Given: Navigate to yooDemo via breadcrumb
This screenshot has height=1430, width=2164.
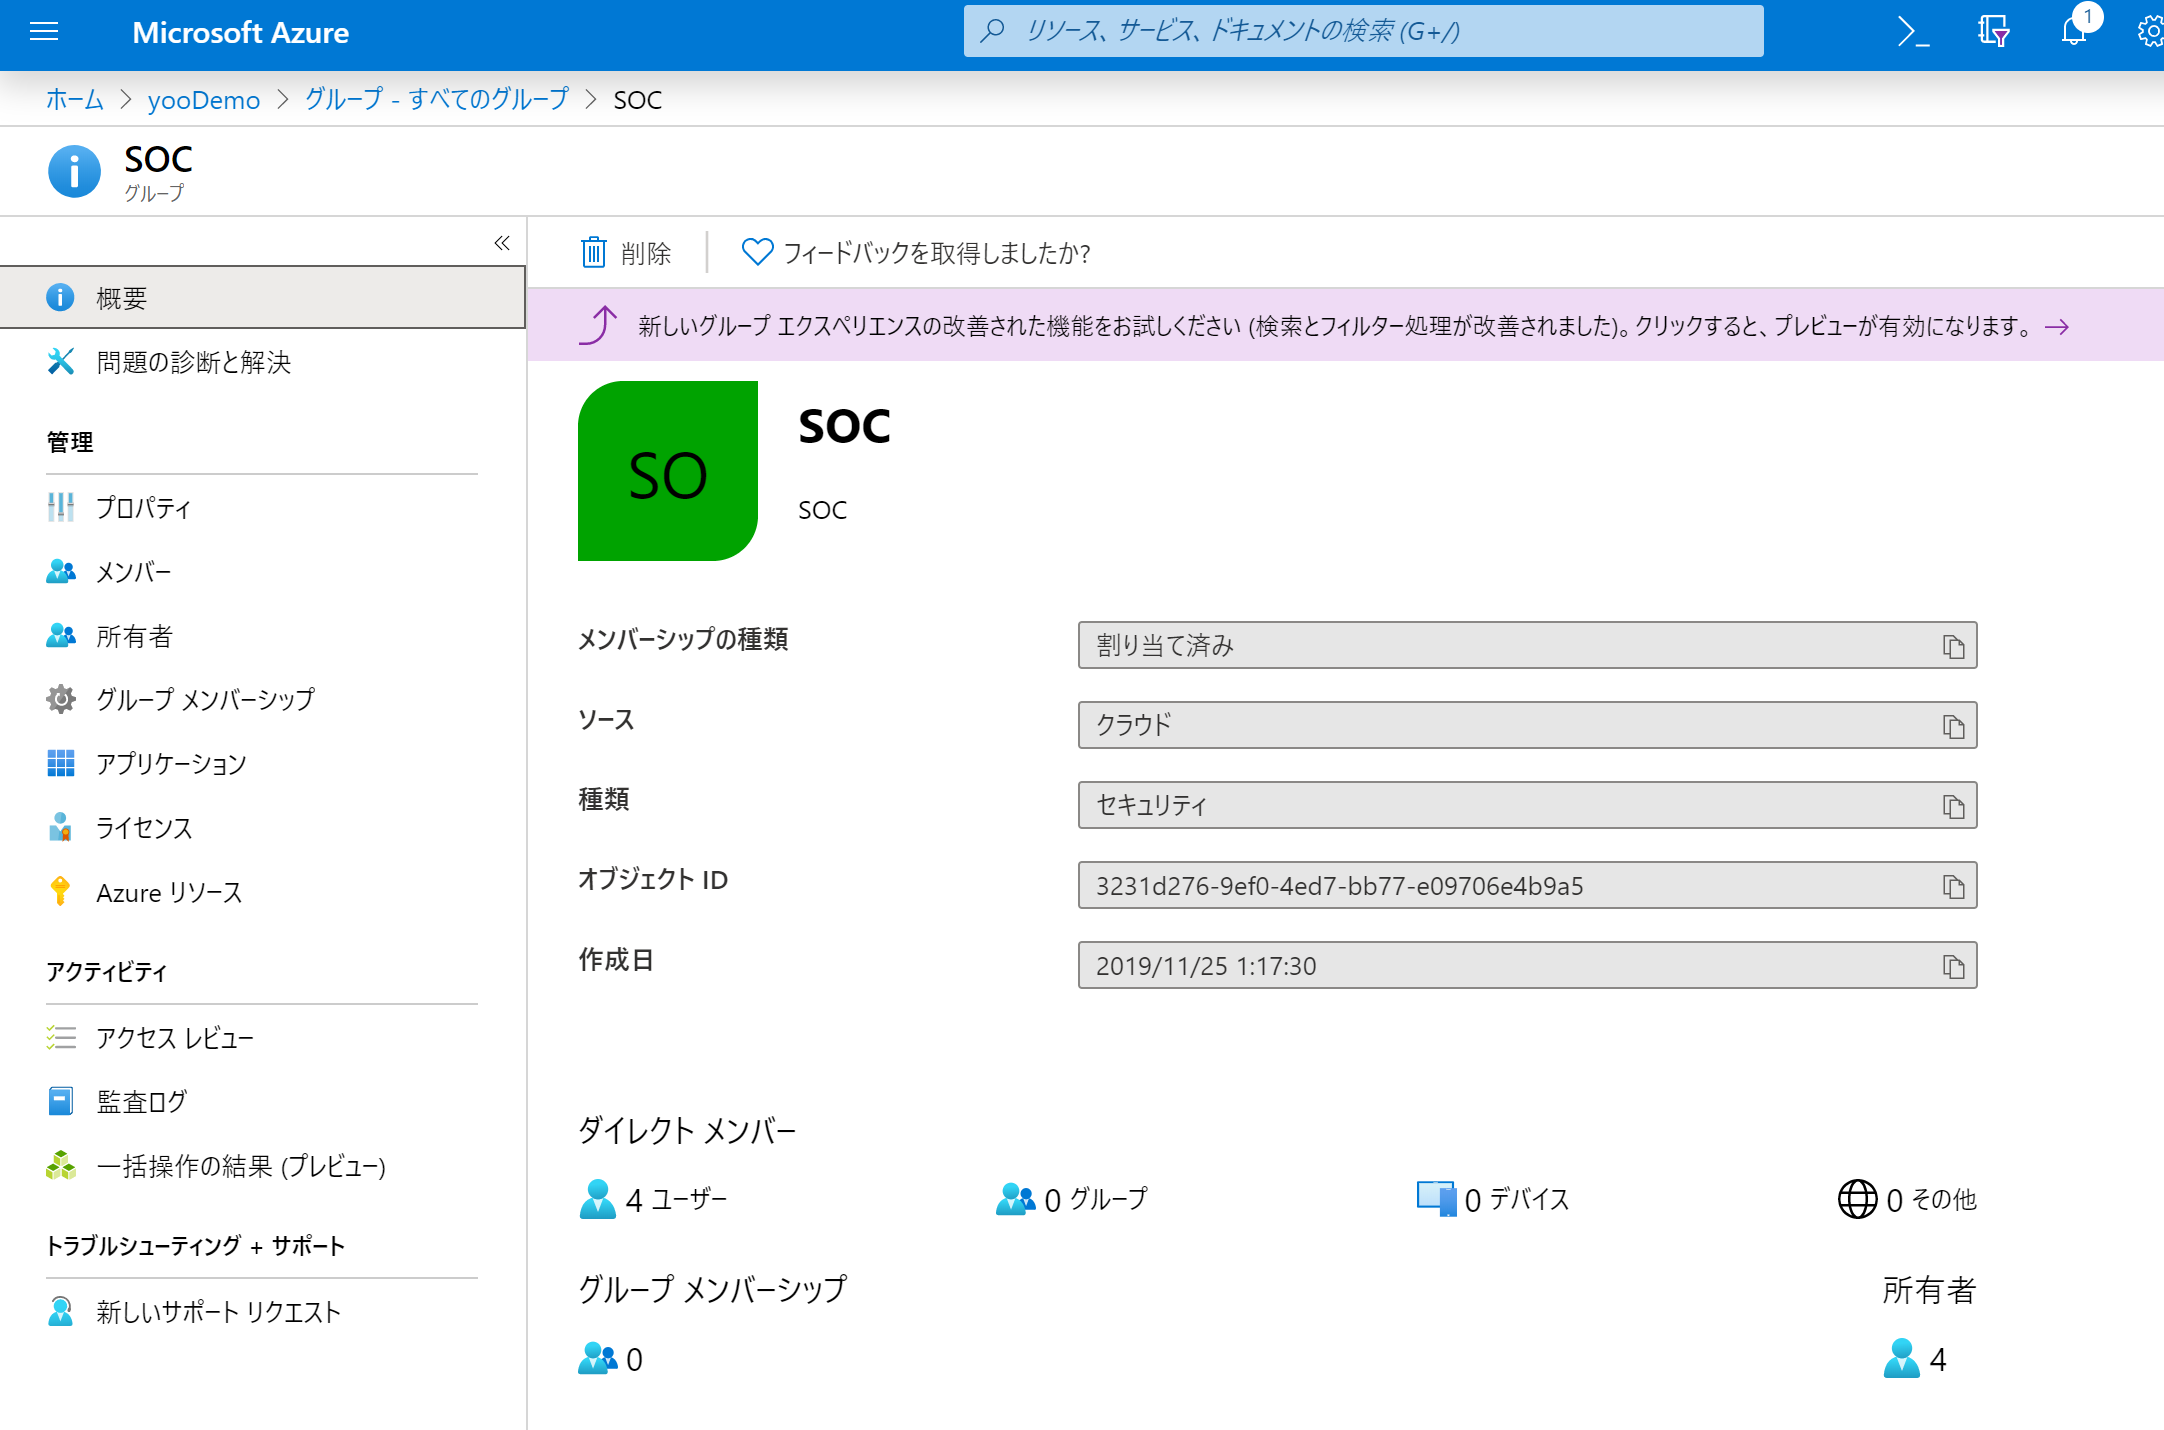Looking at the screenshot, I should 204,99.
